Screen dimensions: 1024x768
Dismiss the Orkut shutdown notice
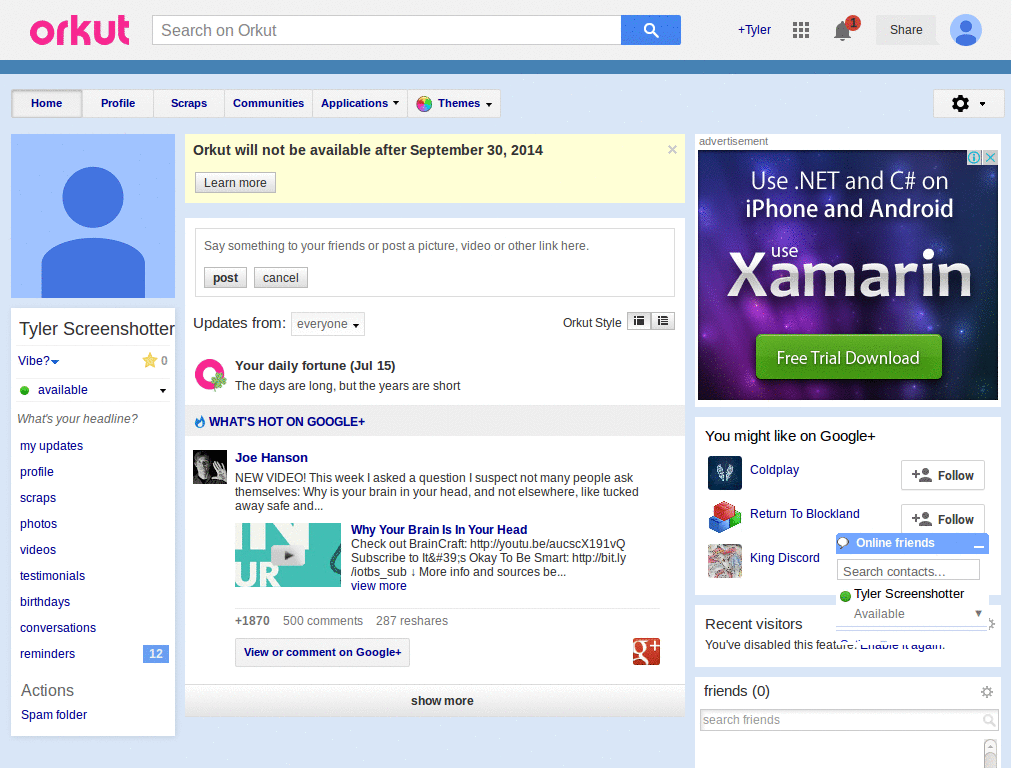(672, 150)
